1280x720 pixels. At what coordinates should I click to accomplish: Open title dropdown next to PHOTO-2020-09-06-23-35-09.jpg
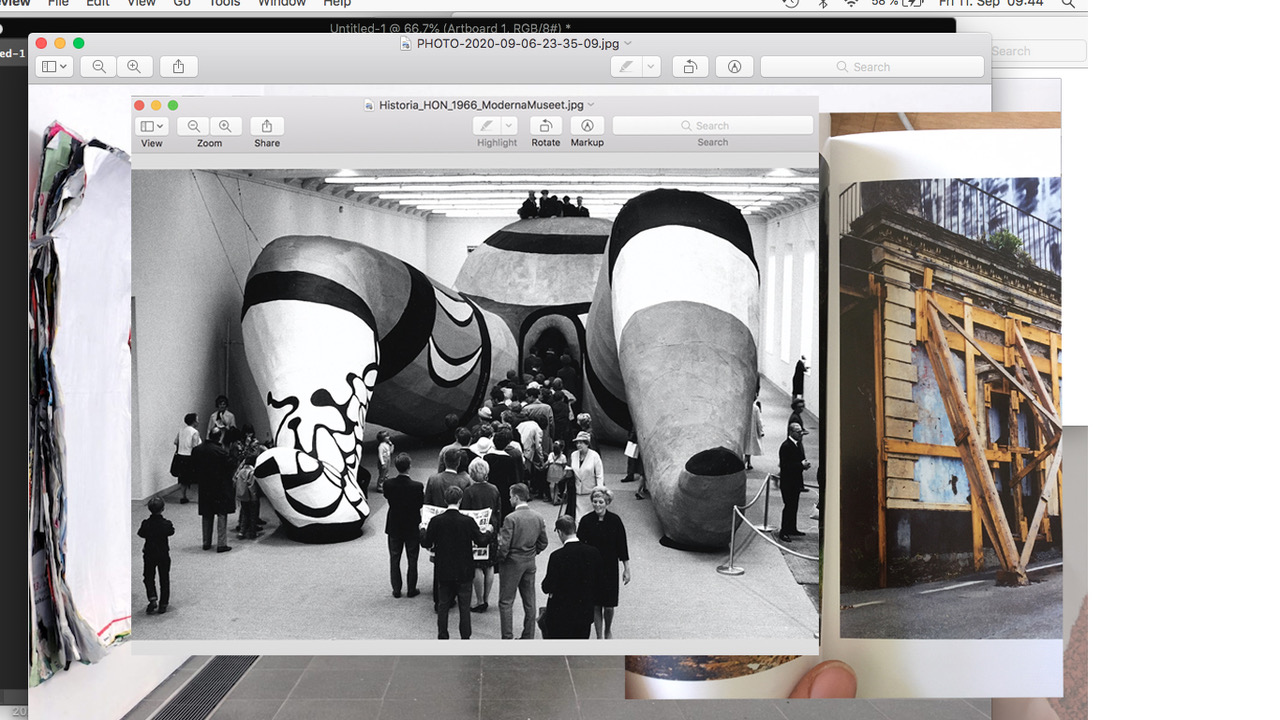pos(628,43)
